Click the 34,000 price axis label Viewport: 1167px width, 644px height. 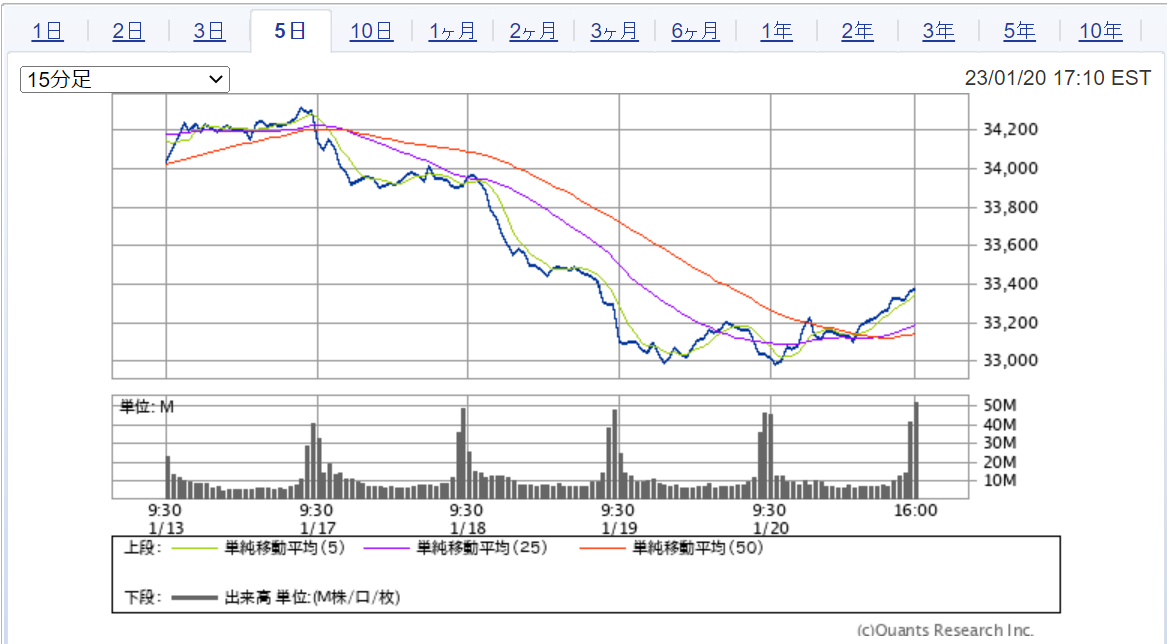1011,168
